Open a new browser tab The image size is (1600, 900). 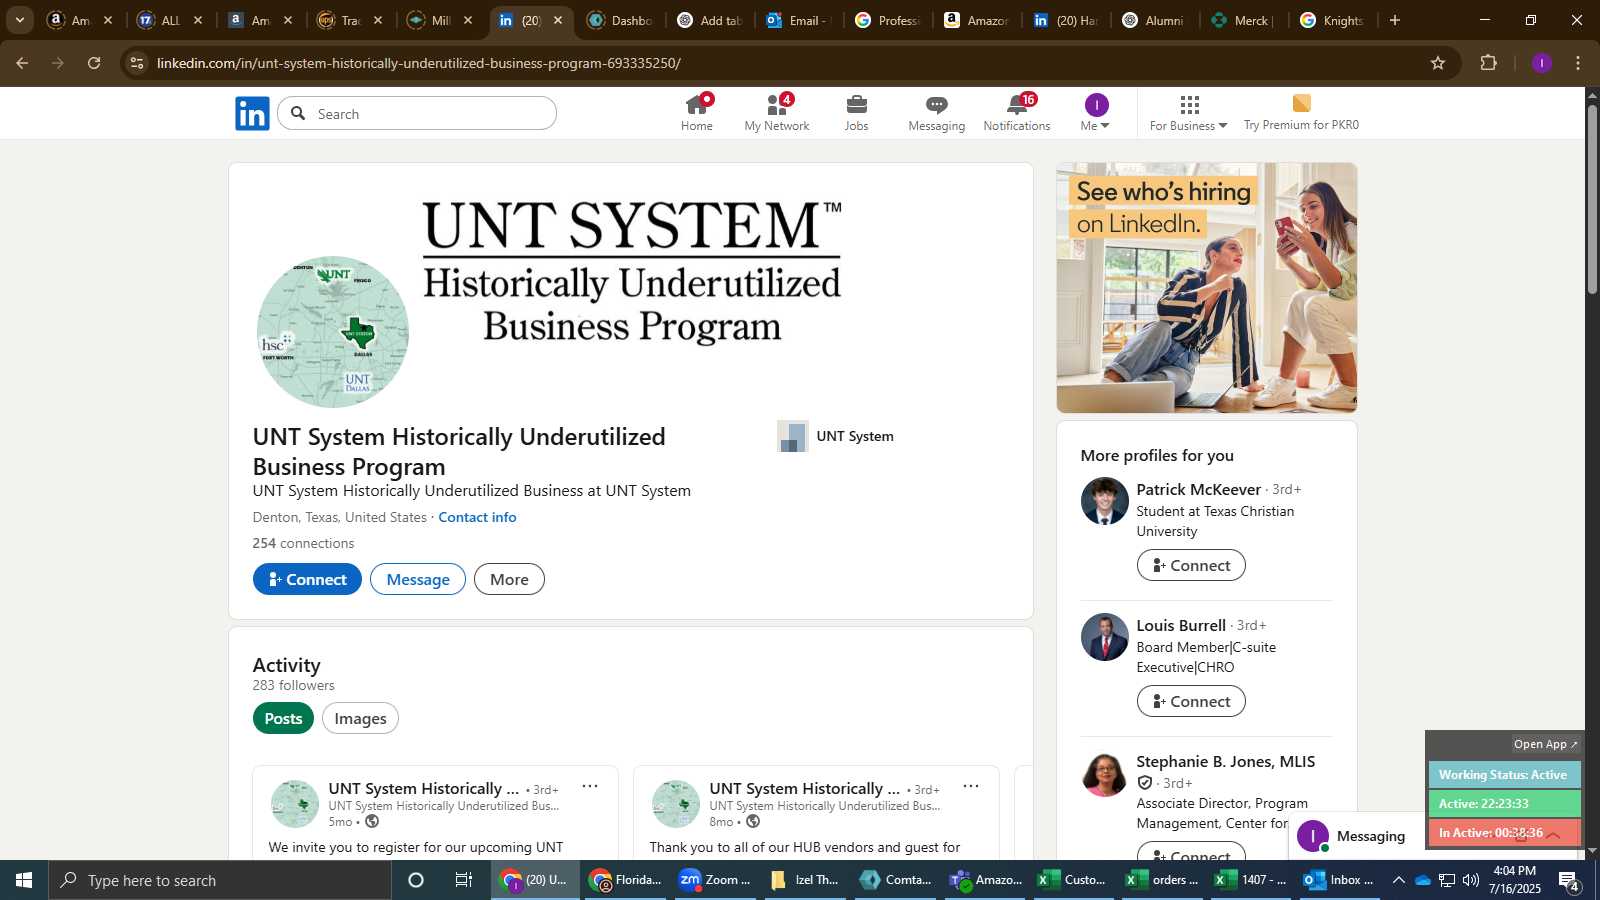pyautogui.click(x=1395, y=20)
